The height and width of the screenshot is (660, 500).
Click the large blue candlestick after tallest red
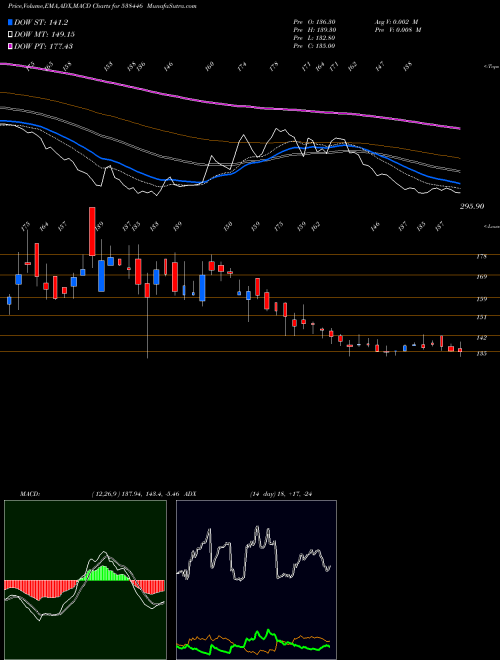101,276
